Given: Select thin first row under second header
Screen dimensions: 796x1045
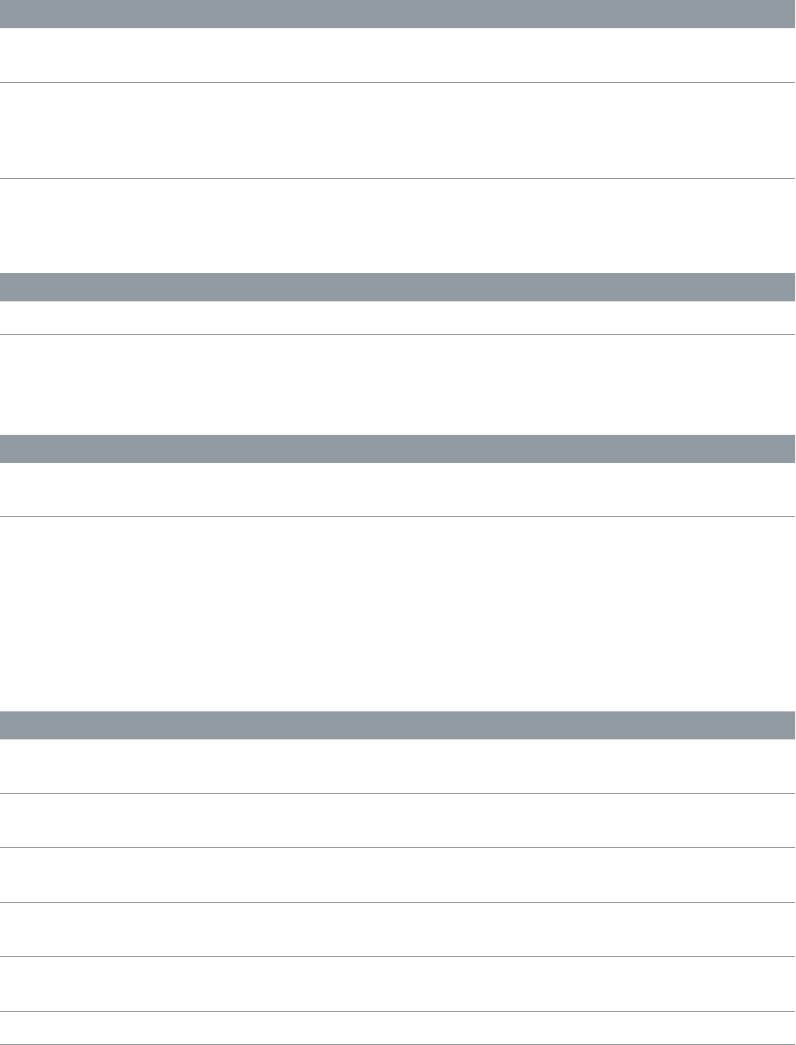Looking at the screenshot, I should click(398, 318).
